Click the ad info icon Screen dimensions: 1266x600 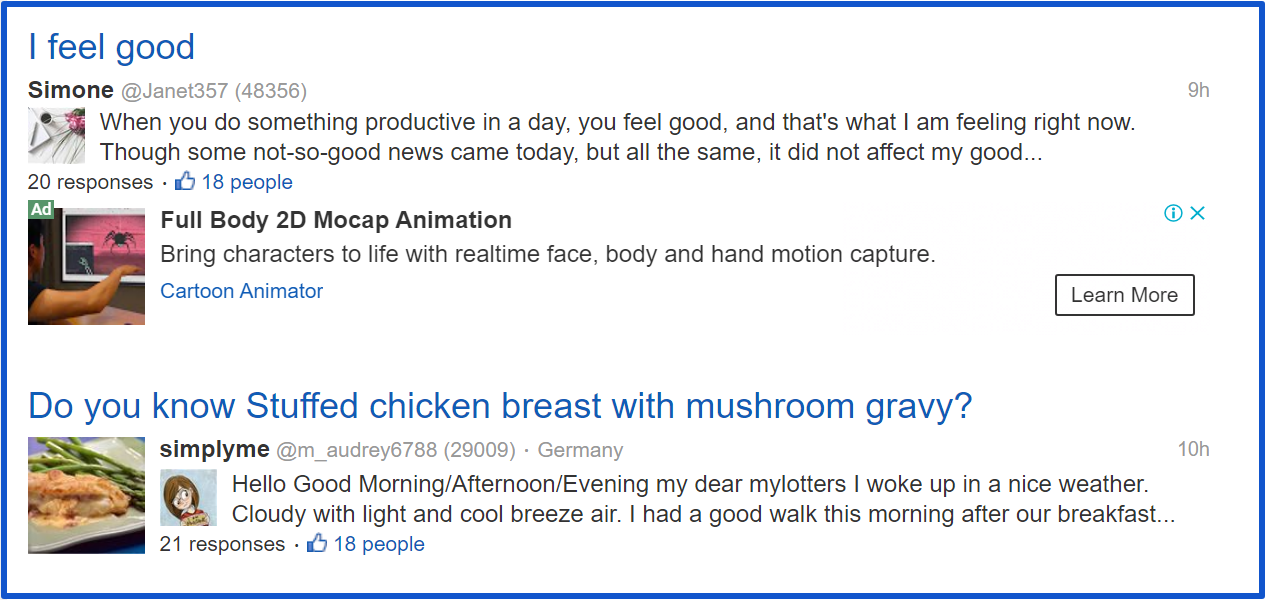click(x=1174, y=213)
